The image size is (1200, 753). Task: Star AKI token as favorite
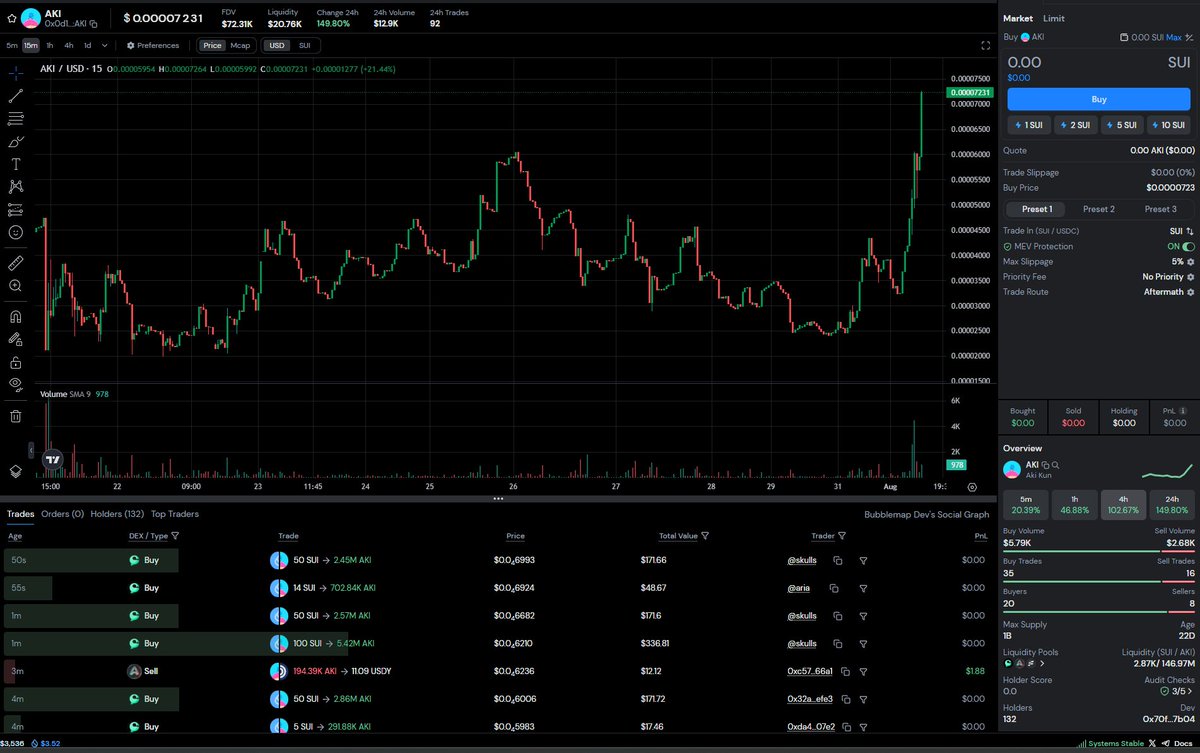click(x=11, y=18)
